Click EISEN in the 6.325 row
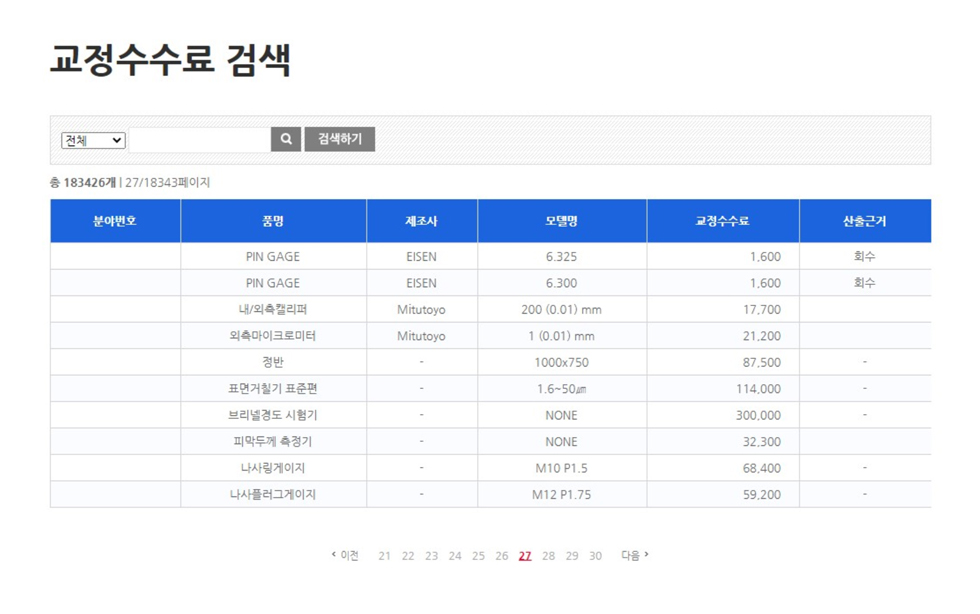The height and width of the screenshot is (614, 980). point(421,256)
